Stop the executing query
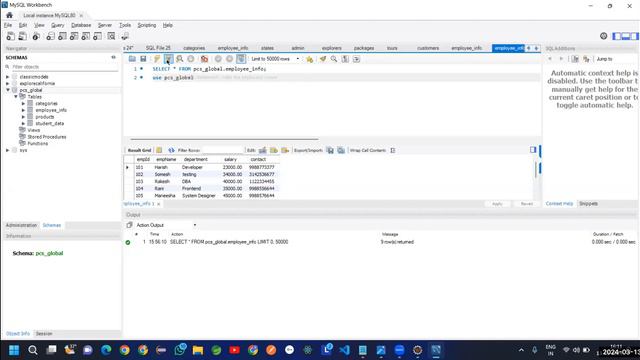Viewport: 640px width, 360px height. [191, 59]
